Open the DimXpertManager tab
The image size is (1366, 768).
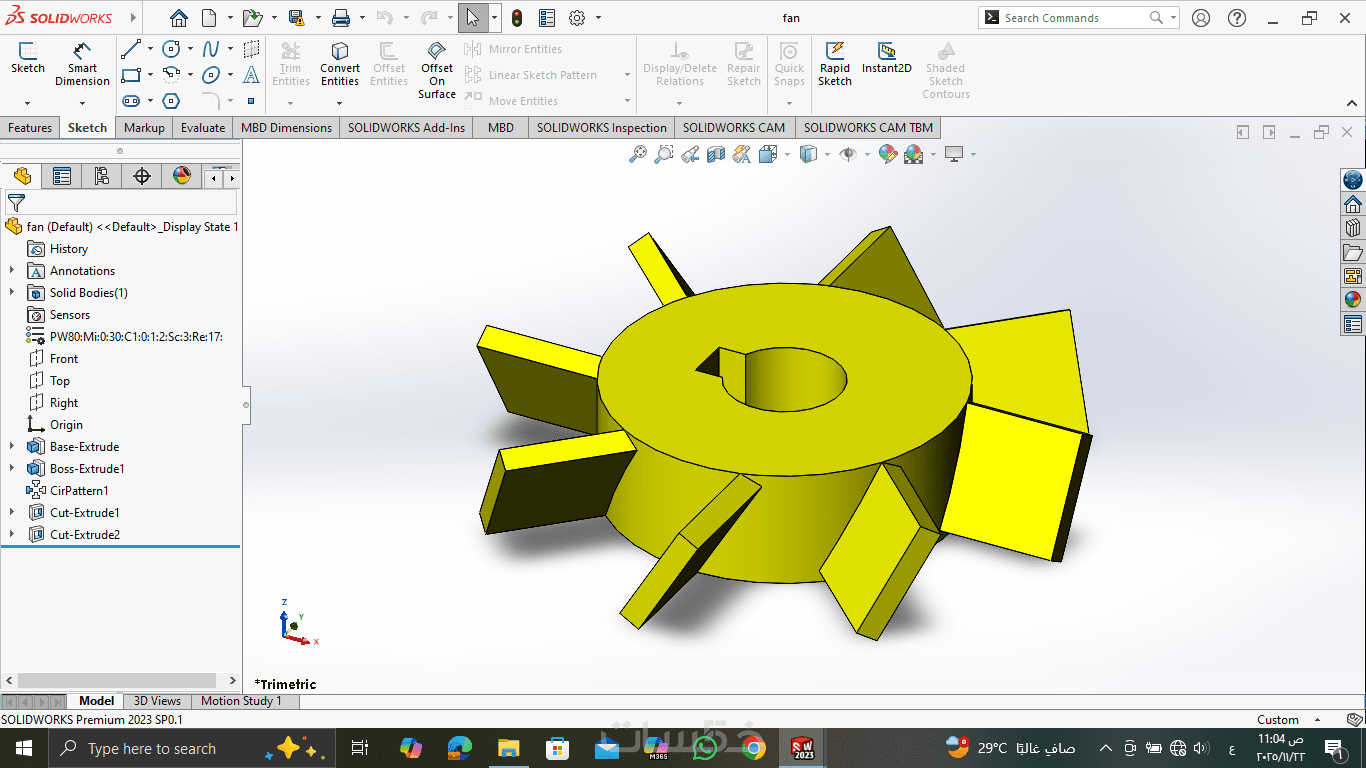point(142,177)
